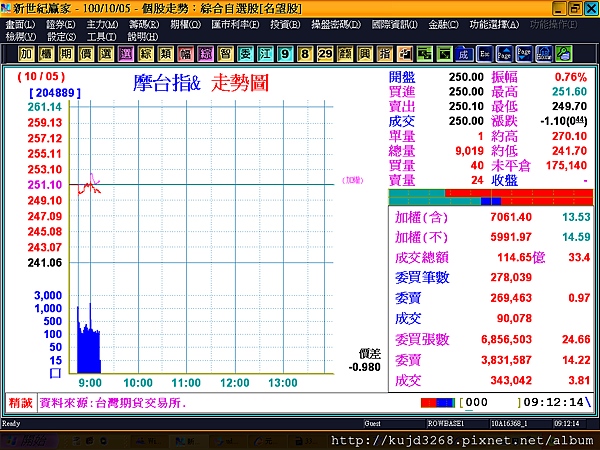Image resolution: width=600 pixels, height=450 pixels.
Task: Click the magenta 選 toolbar icon
Action: tap(126, 54)
